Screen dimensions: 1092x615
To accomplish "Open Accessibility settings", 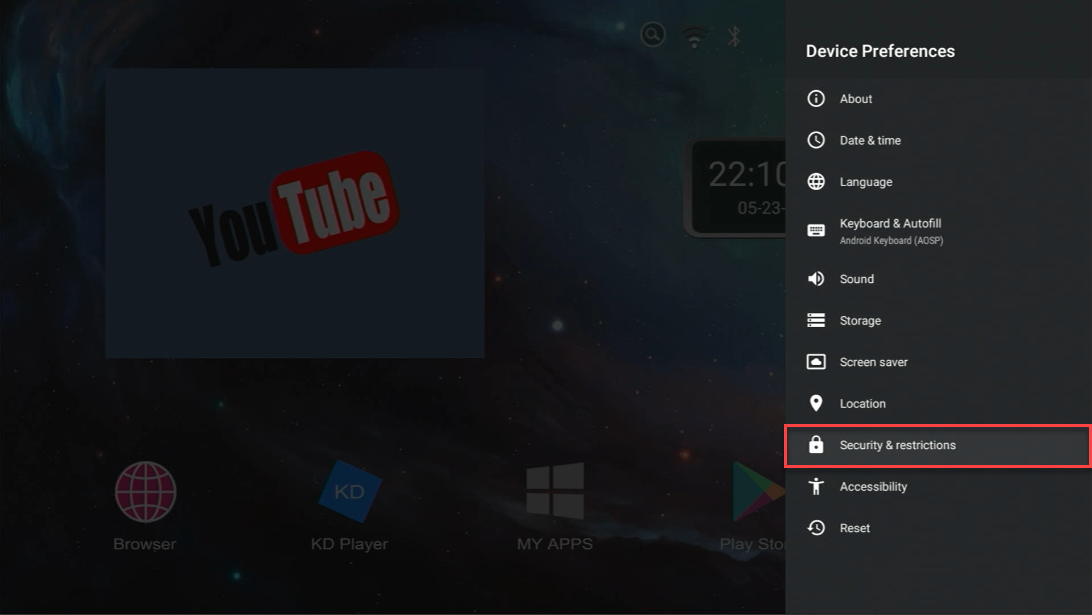I will [x=938, y=486].
